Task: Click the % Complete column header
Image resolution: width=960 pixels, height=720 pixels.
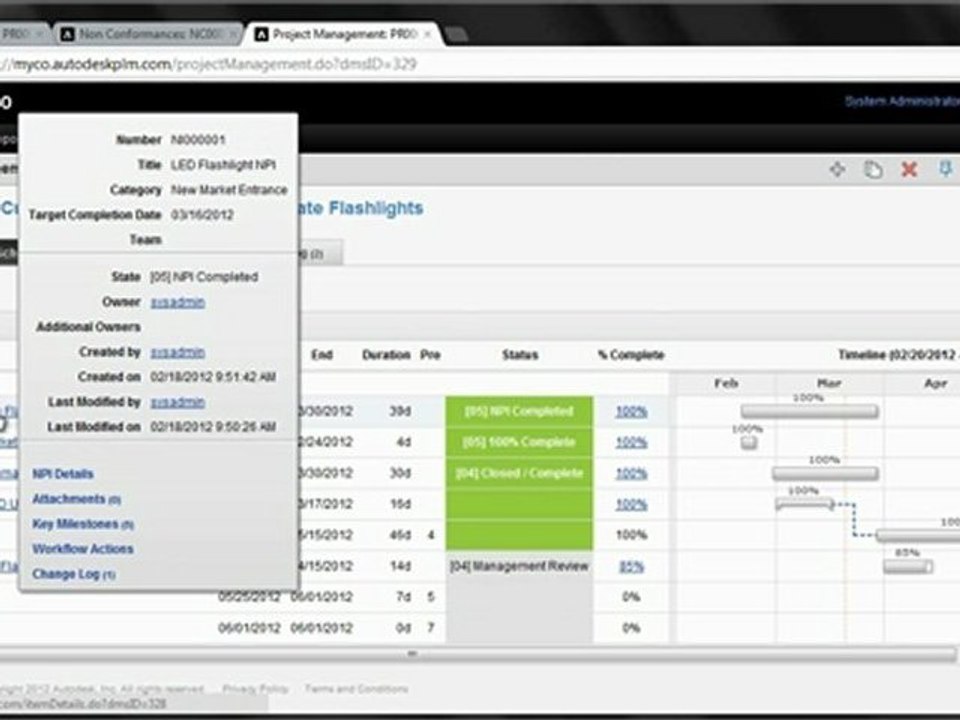Action: click(x=631, y=354)
